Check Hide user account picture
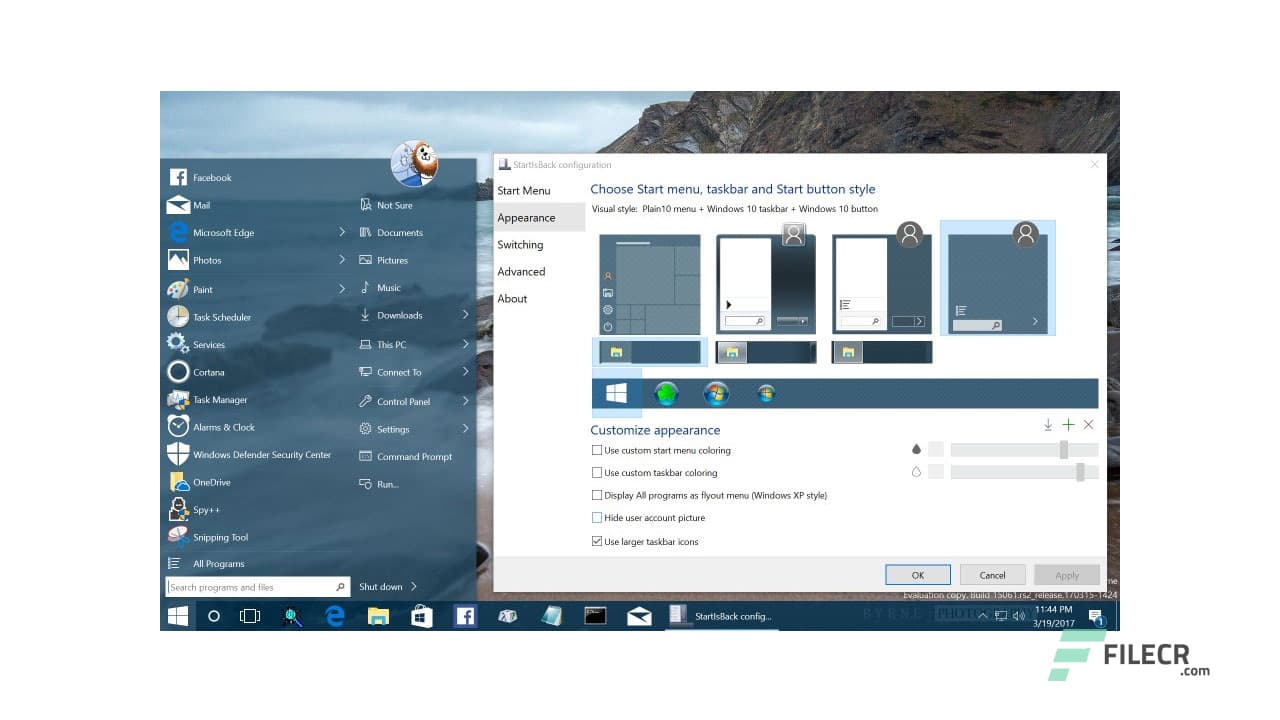1280x720 pixels. 597,518
